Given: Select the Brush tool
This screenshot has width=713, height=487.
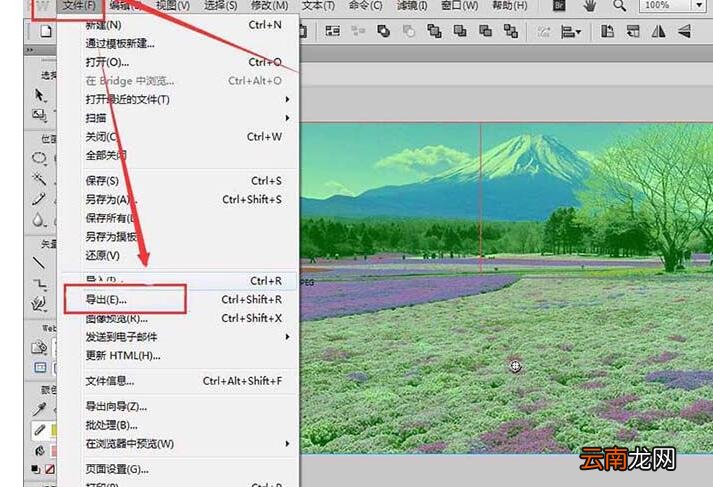Looking at the screenshot, I should point(39,199).
